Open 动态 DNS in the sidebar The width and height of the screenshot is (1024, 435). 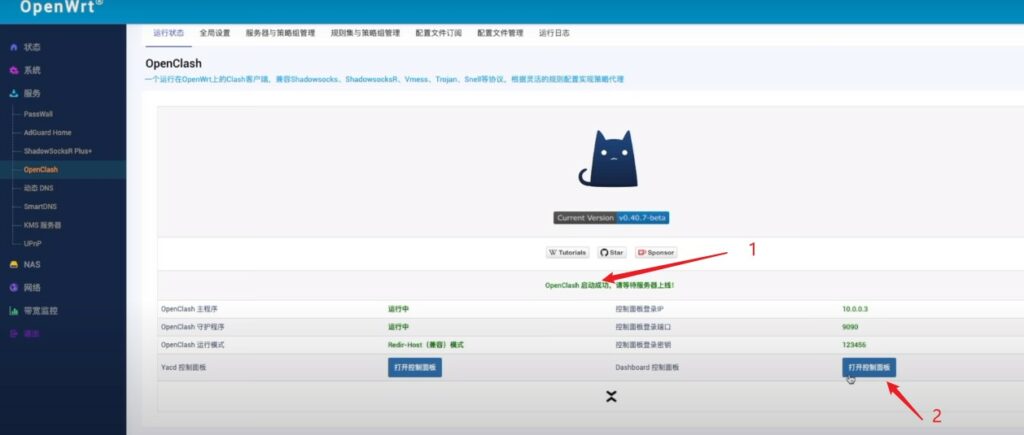point(38,188)
